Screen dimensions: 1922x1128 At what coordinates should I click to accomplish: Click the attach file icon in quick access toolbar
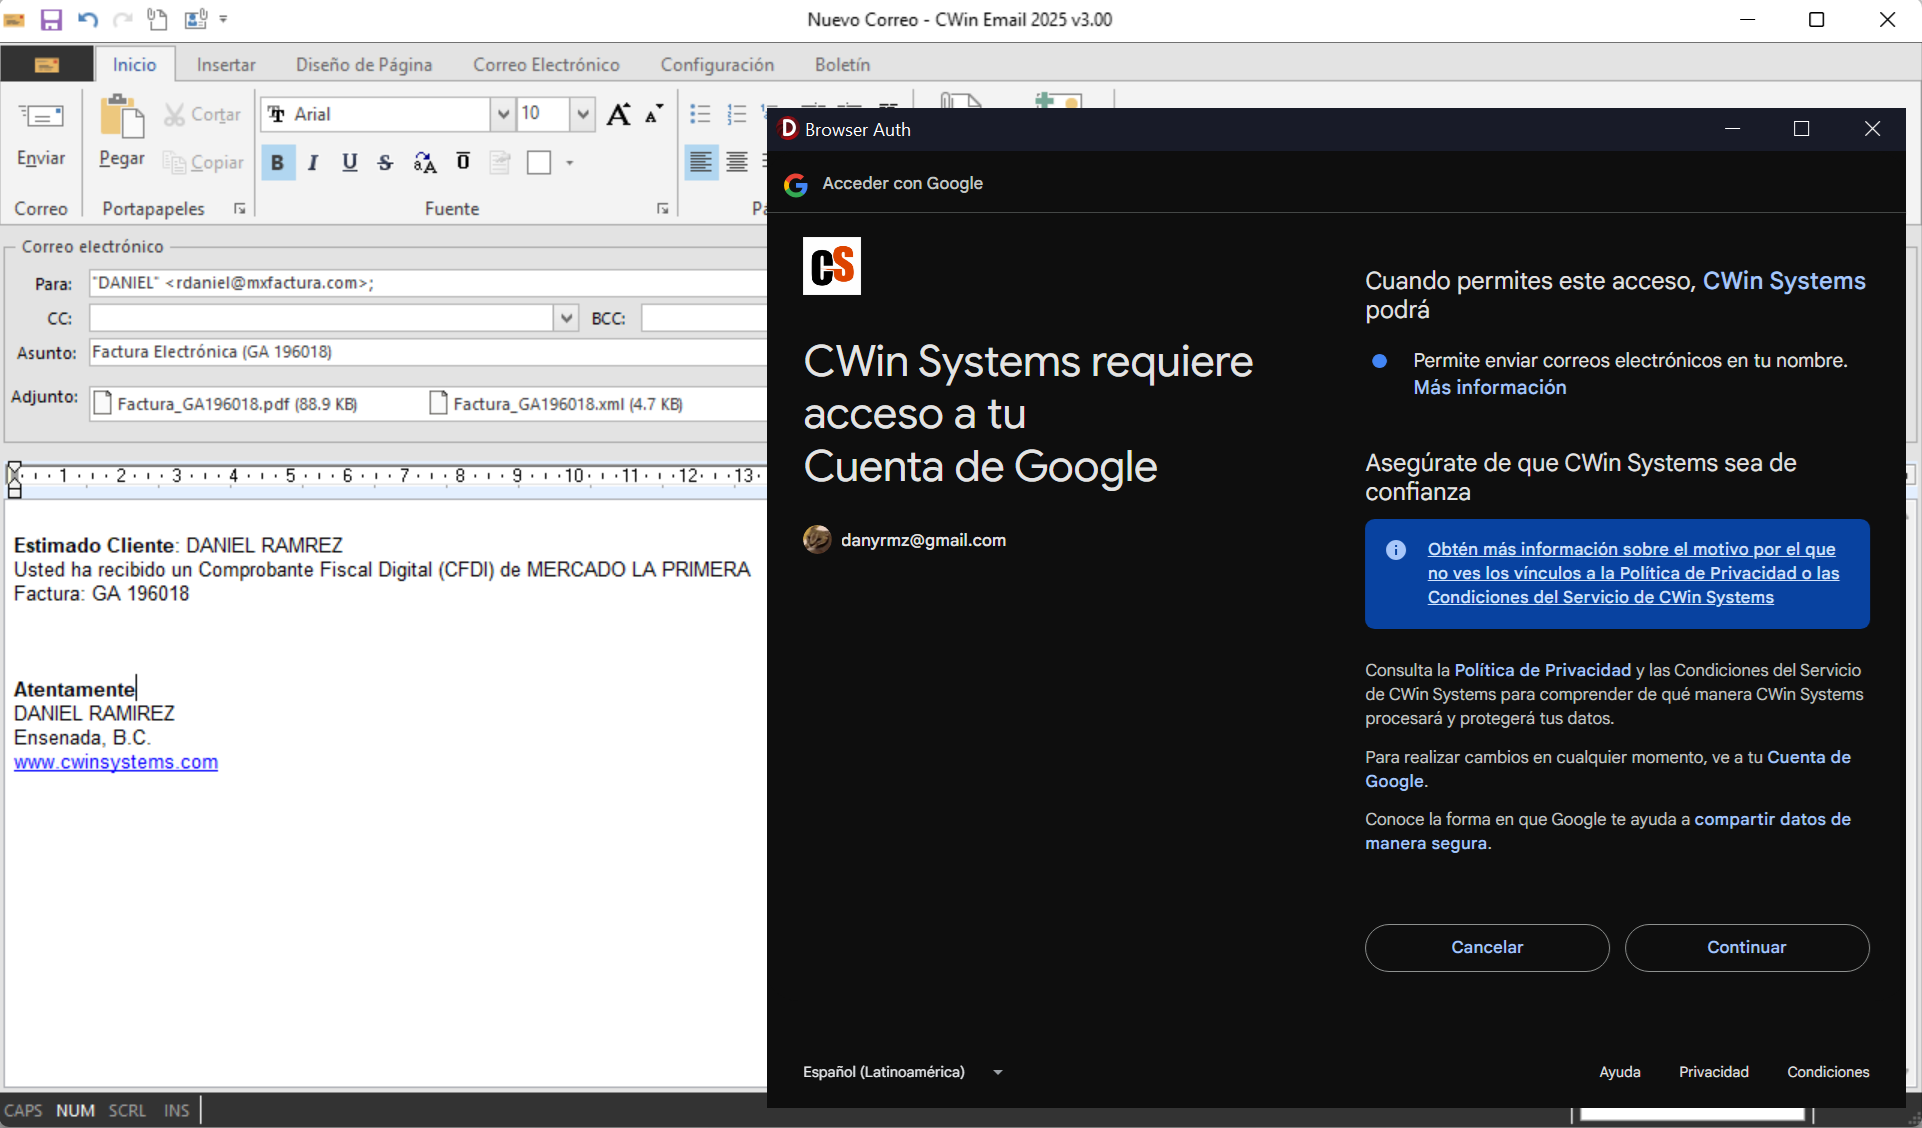pos(157,19)
